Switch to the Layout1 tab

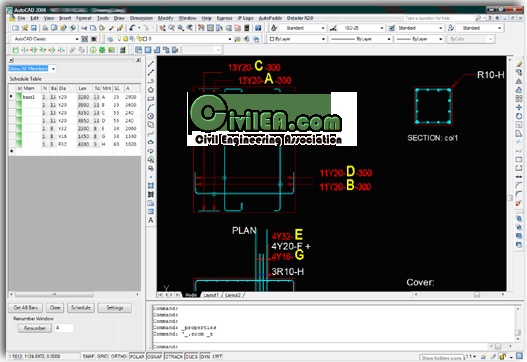(x=211, y=295)
